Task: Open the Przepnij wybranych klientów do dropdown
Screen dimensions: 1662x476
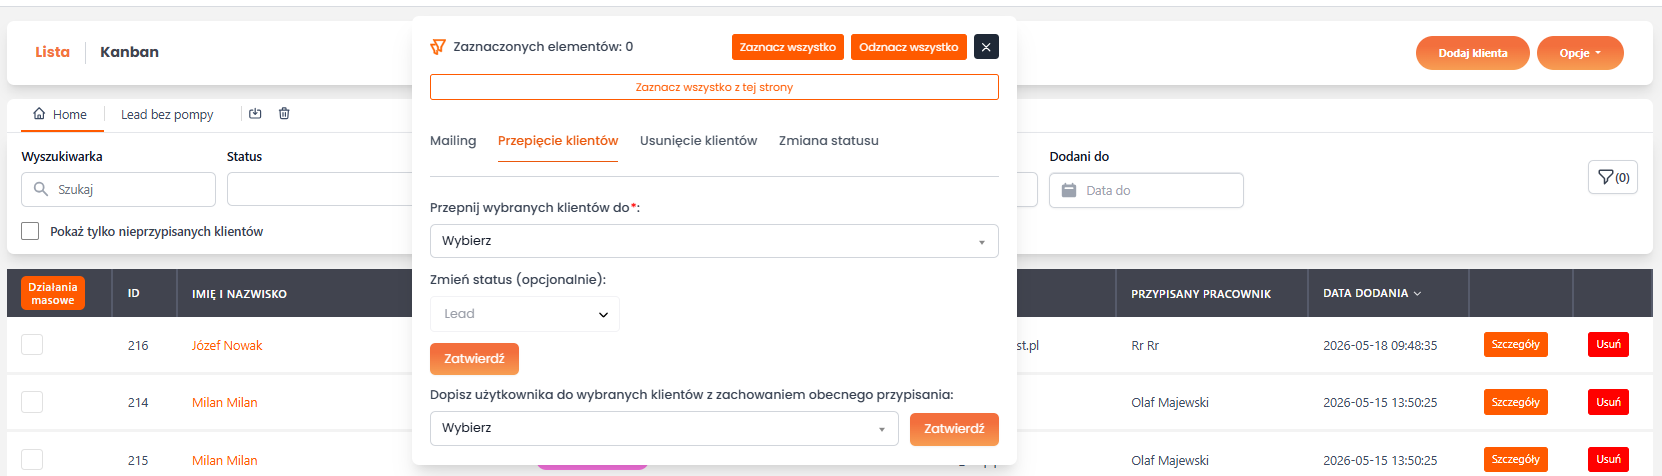Action: 714,241
